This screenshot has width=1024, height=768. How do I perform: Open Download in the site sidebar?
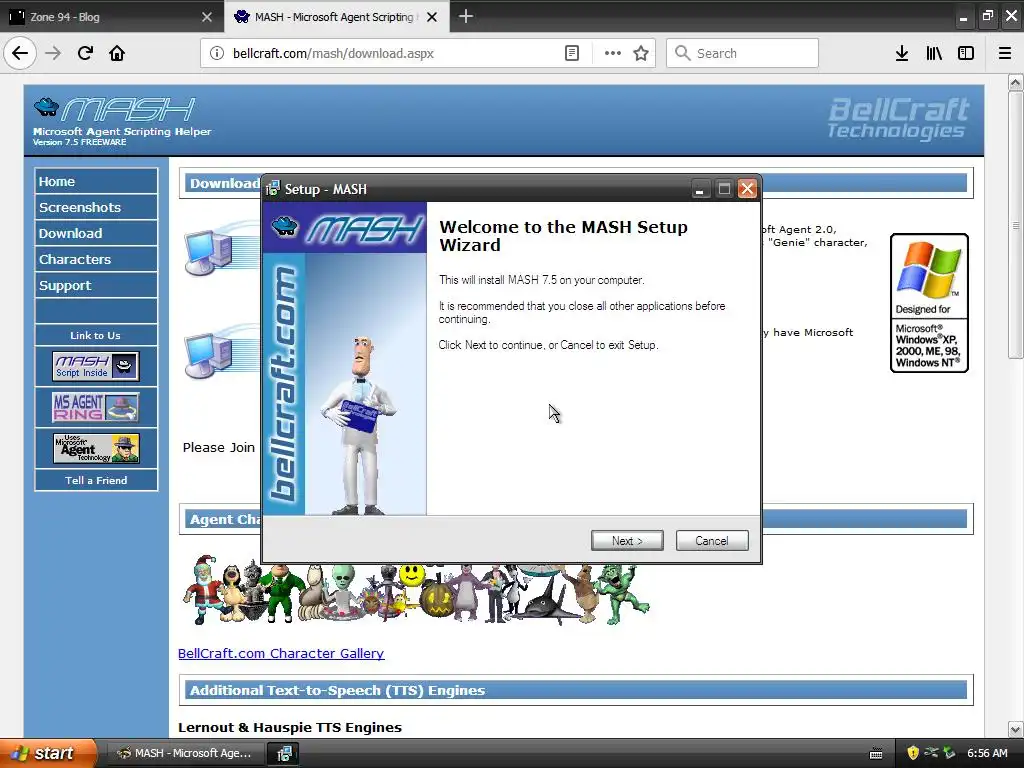[96, 233]
